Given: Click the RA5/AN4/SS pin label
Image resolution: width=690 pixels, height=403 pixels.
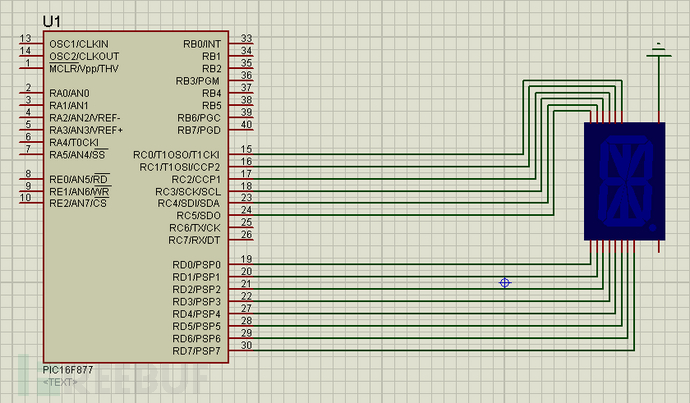Looking at the screenshot, I should (x=77, y=155).
